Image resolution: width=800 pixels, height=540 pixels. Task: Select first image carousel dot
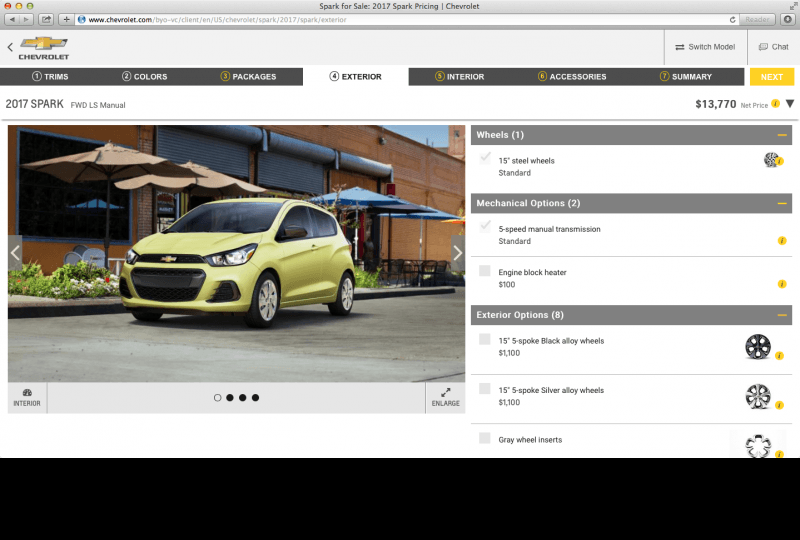(x=217, y=398)
